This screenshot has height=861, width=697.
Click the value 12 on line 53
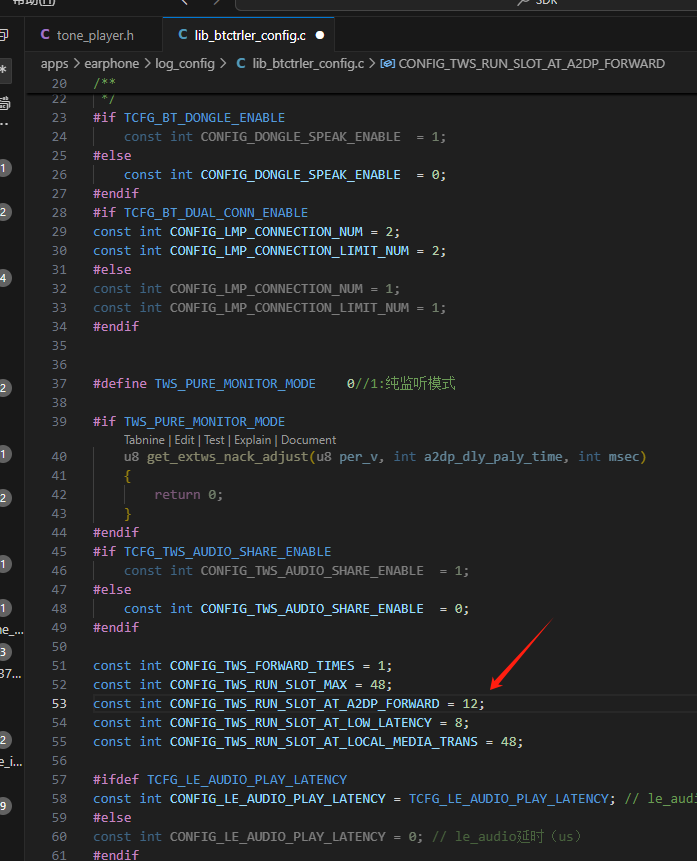pos(470,704)
